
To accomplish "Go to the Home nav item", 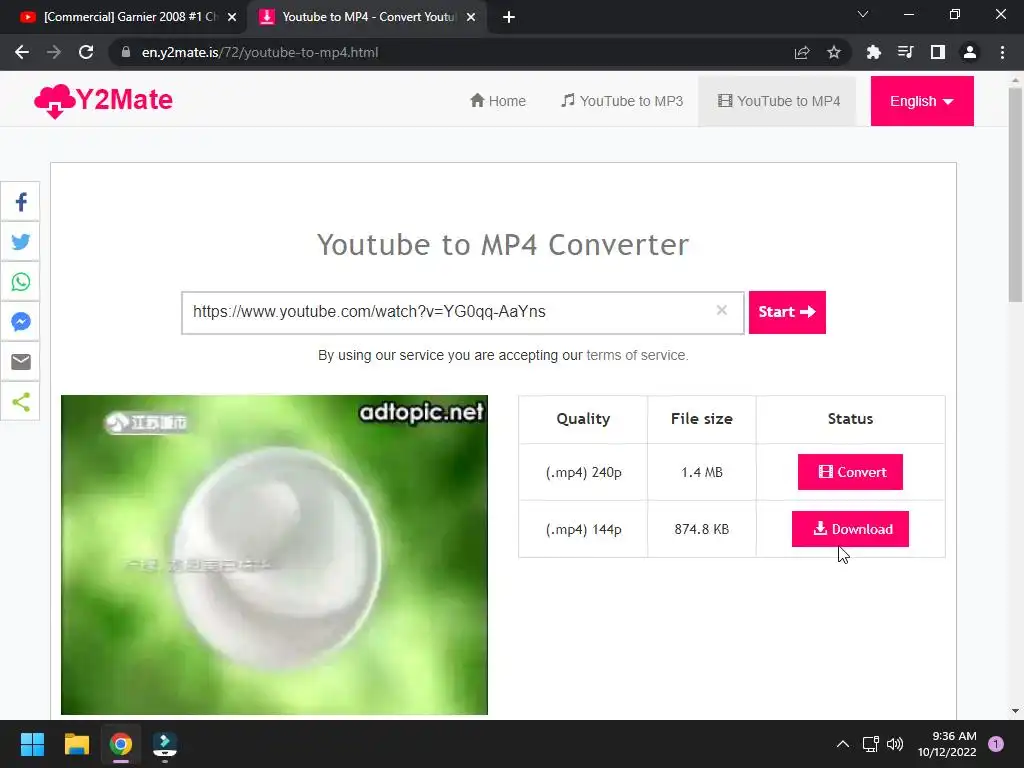I will 498,101.
